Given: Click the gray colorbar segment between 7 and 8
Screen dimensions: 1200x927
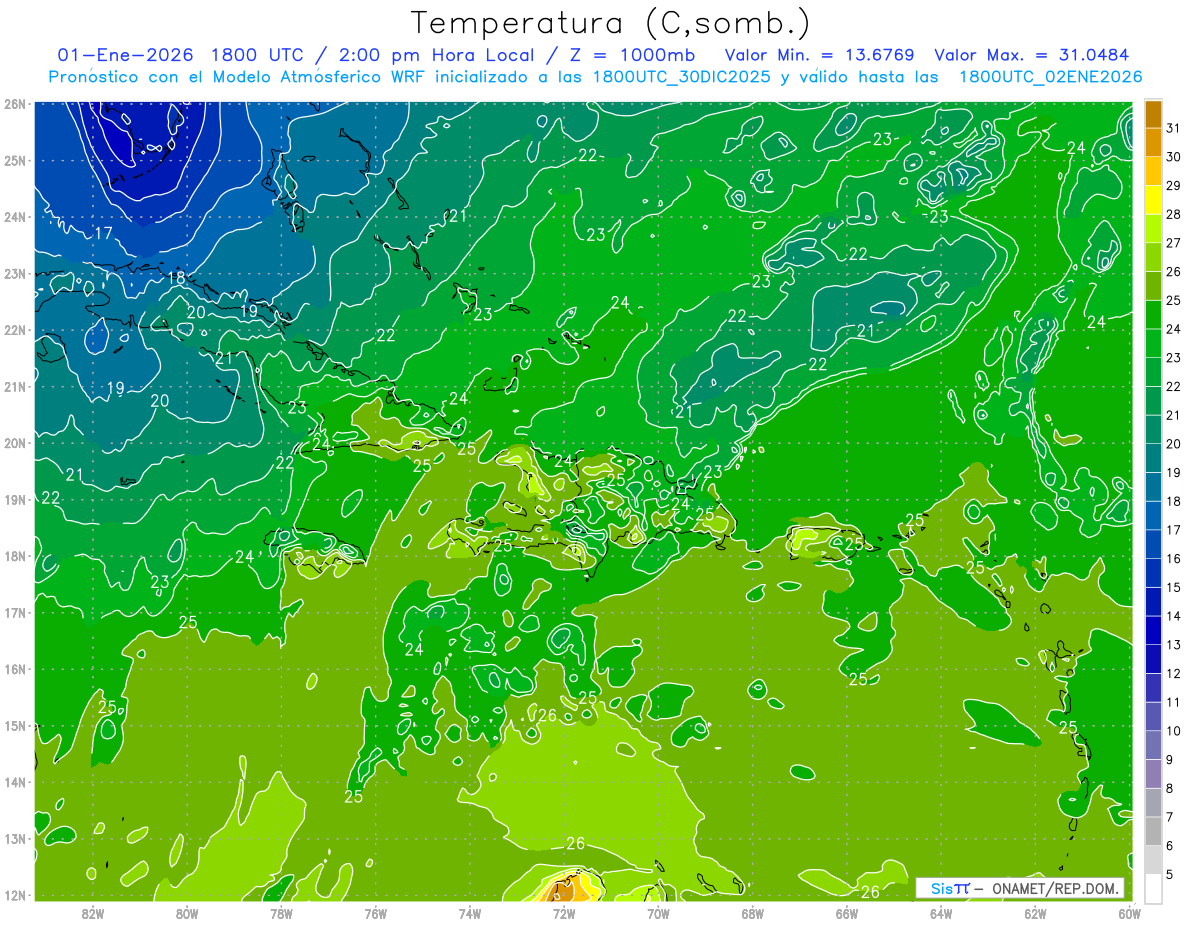Looking at the screenshot, I should tap(1153, 802).
